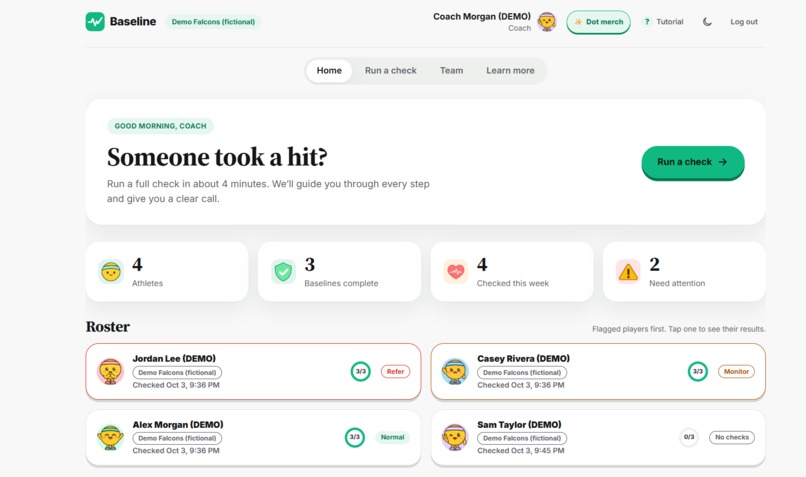Open the Alex Morgan (DEMO) roster name
Screen dimensions: 806x477
[x=178, y=425]
